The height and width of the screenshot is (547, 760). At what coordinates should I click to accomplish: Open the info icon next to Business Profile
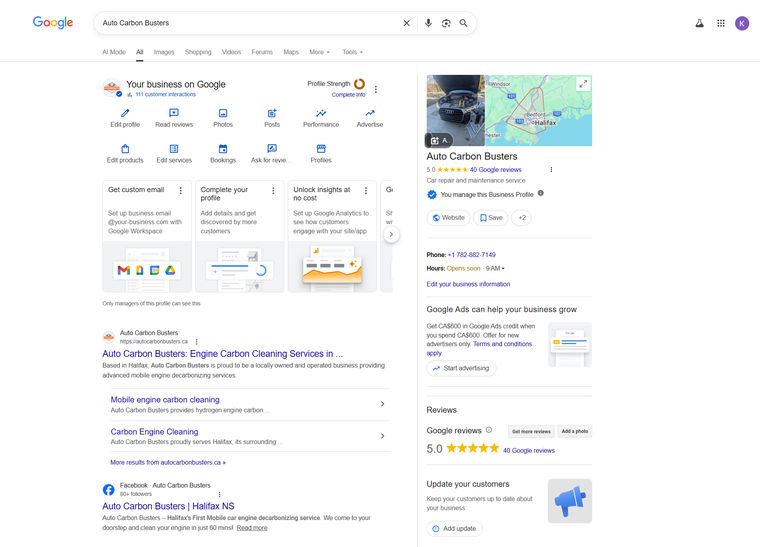[540, 193]
